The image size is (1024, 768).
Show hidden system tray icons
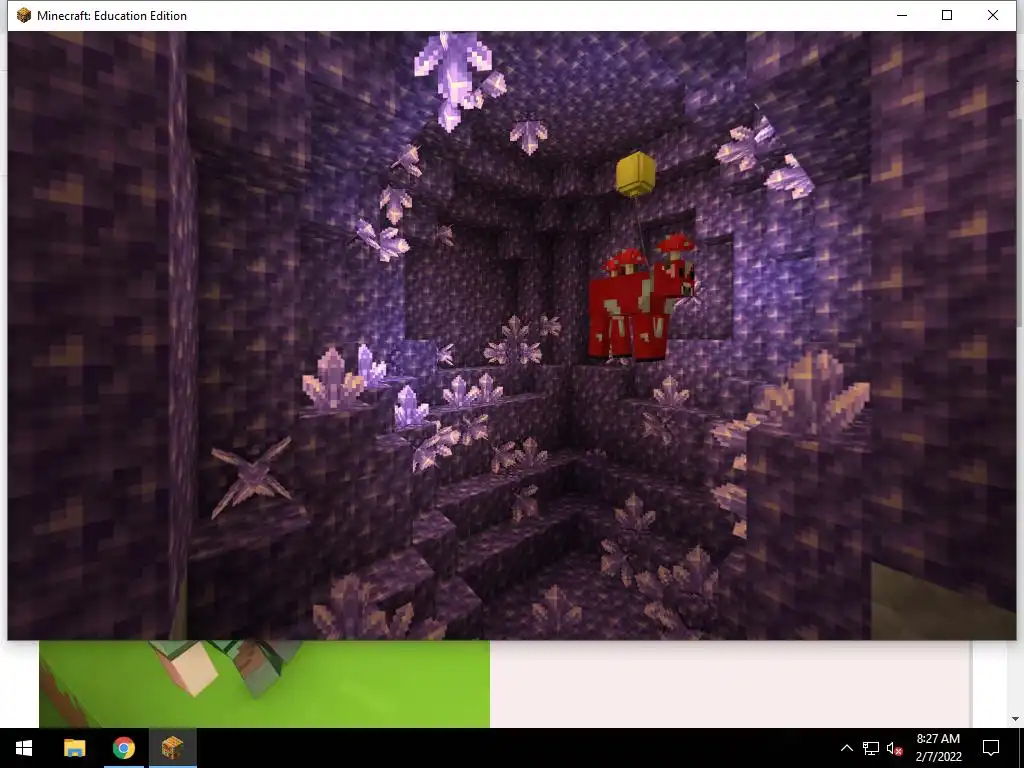click(846, 748)
